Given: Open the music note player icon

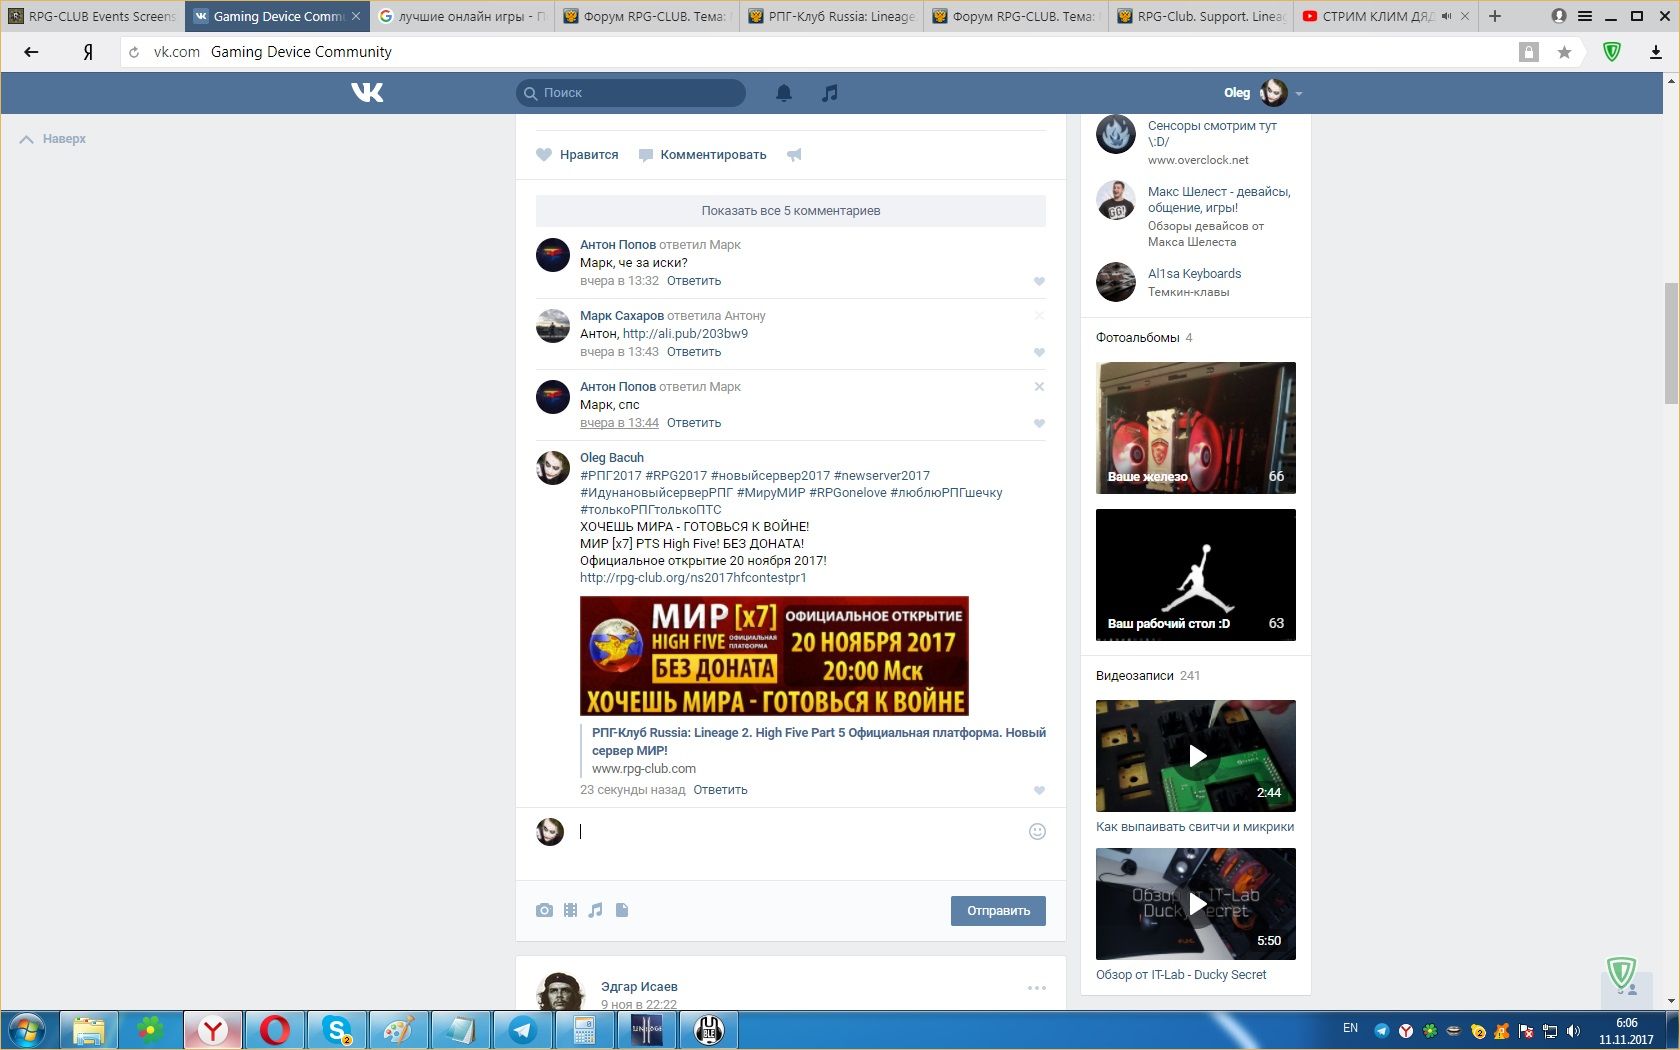Looking at the screenshot, I should [x=829, y=93].
